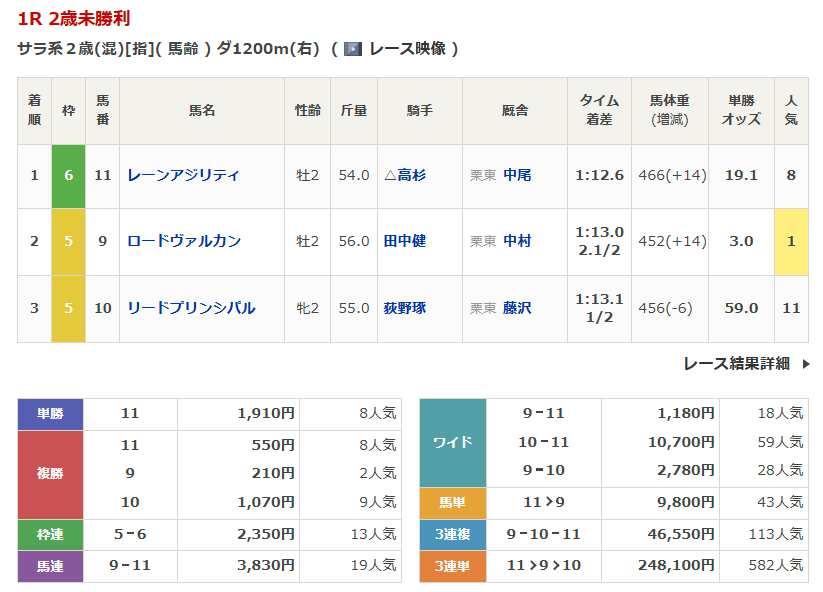Viewport: 823px width, 592px height.
Task: View jockey 田中健 profile
Action: tap(405, 241)
